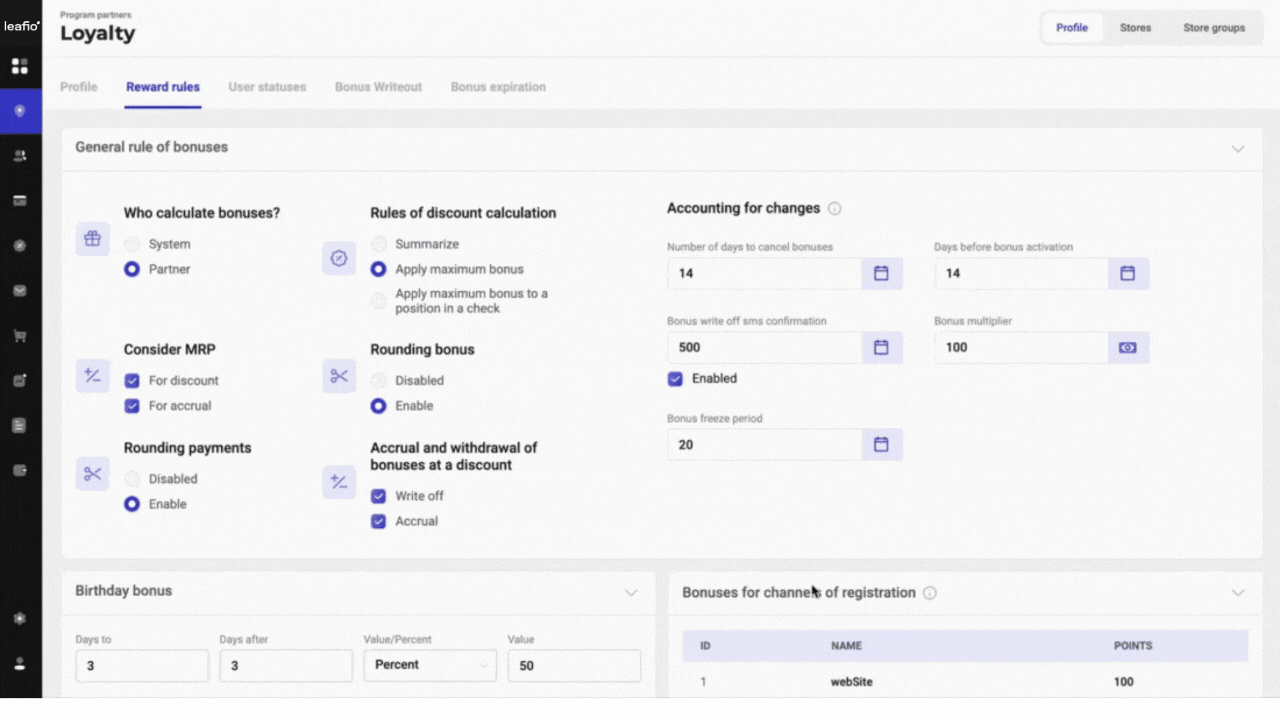Click the Stores button at top right
The height and width of the screenshot is (720, 1280).
click(1135, 28)
